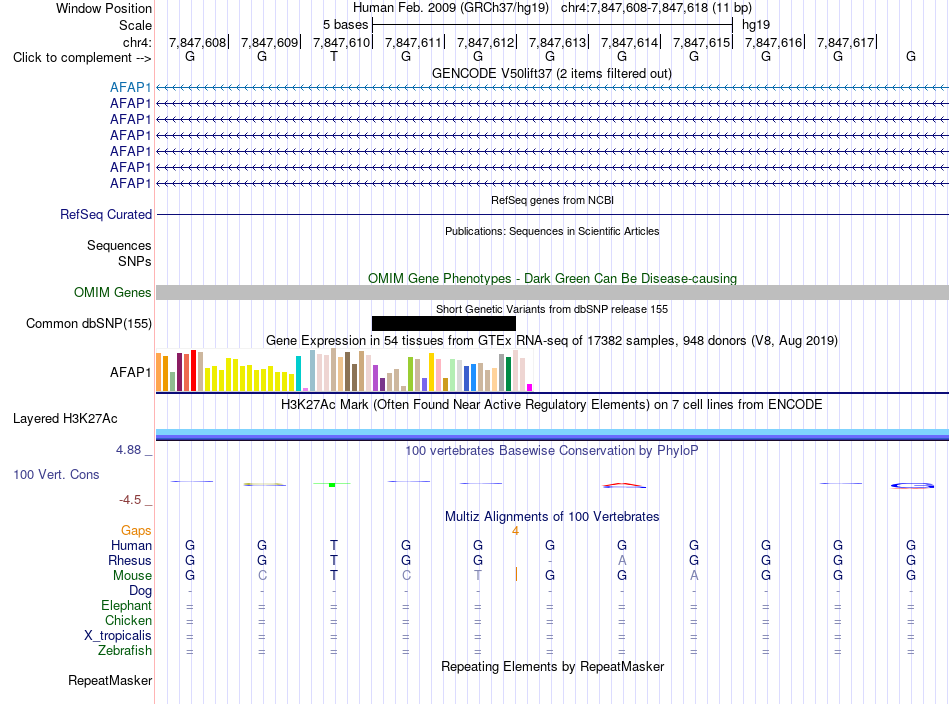Click the "100 Vert. Cons" track label
This screenshot has width=950, height=704.
click(x=56, y=474)
